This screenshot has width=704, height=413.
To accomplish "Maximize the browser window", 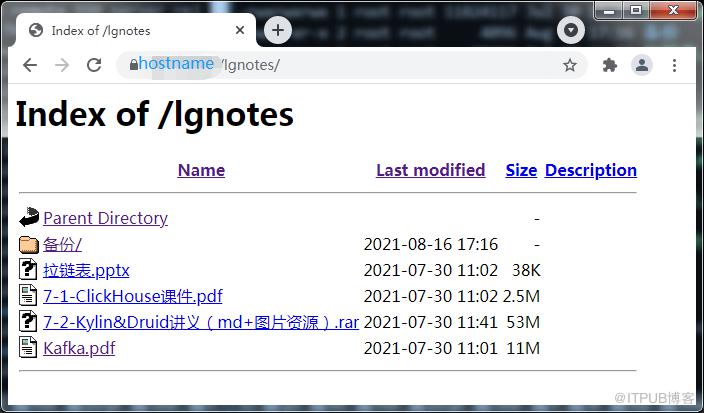I will click(x=636, y=10).
